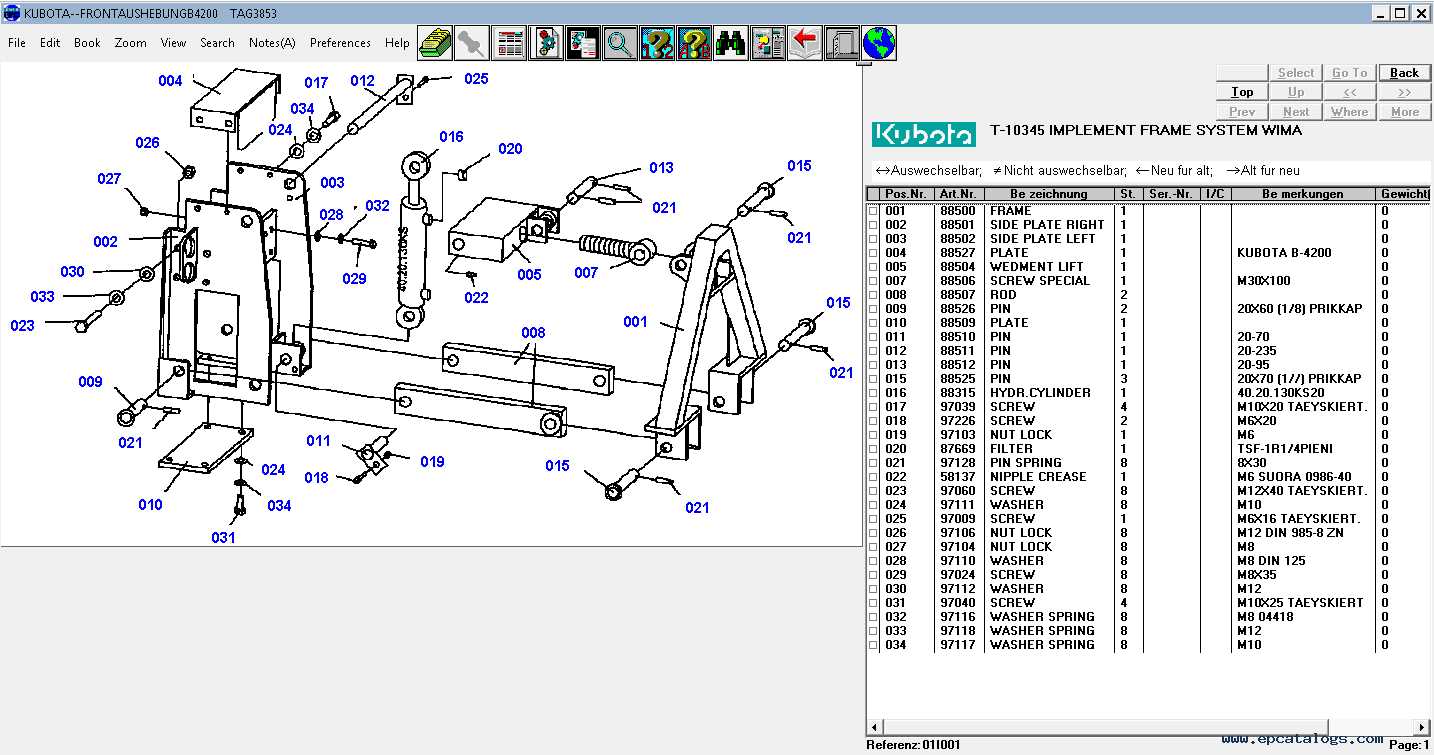Open the Zoom menu
Screen dimensions: 1434x755
[x=130, y=43]
